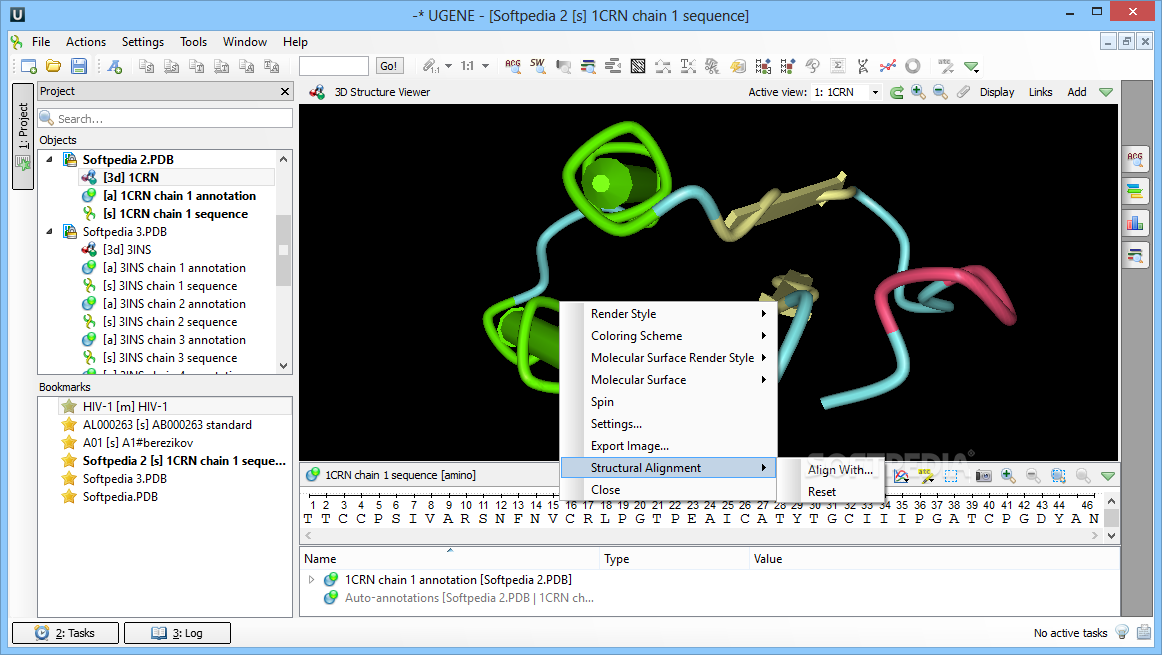
Task: Open the Actions menu
Action: 86,41
